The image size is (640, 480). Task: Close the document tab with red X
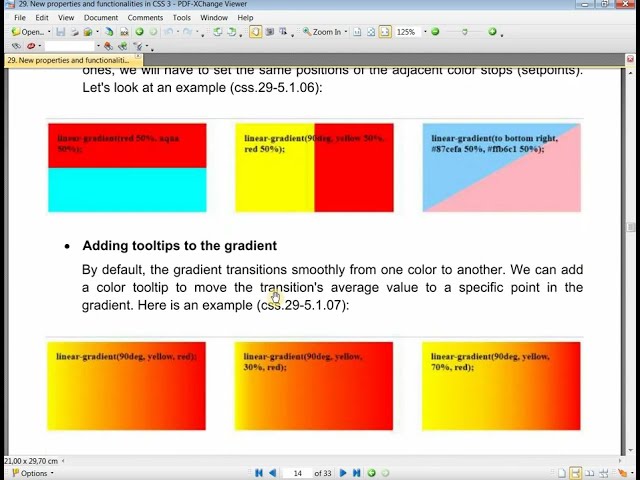point(630,59)
